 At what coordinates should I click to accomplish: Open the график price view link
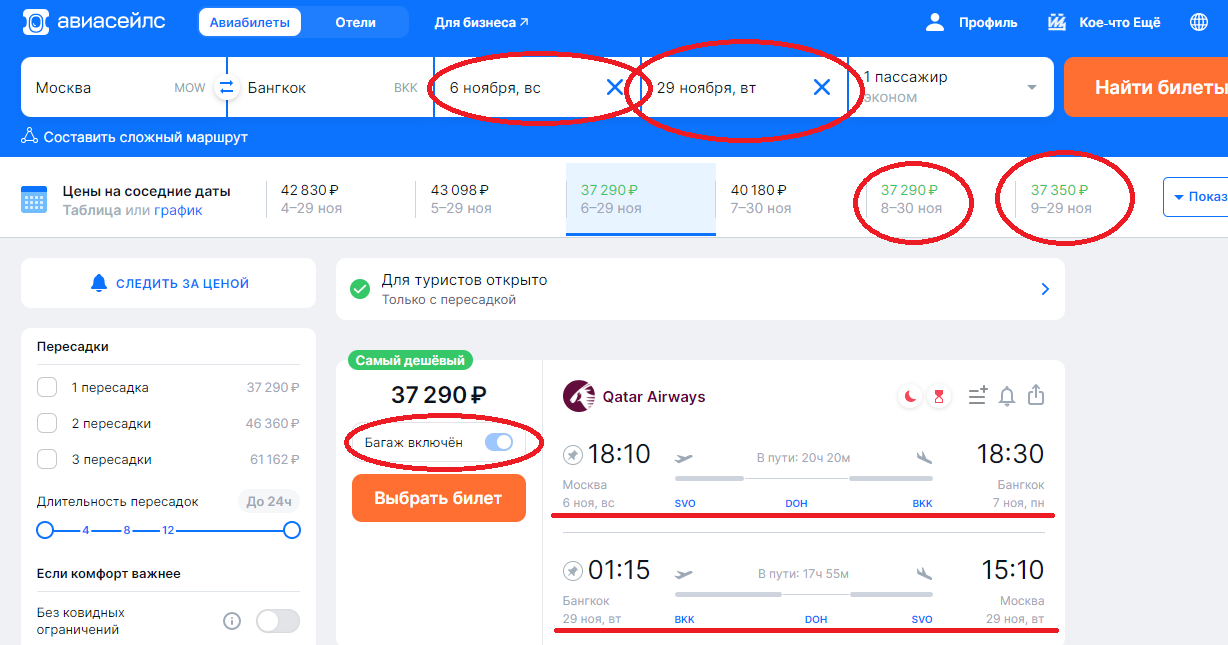[178, 210]
